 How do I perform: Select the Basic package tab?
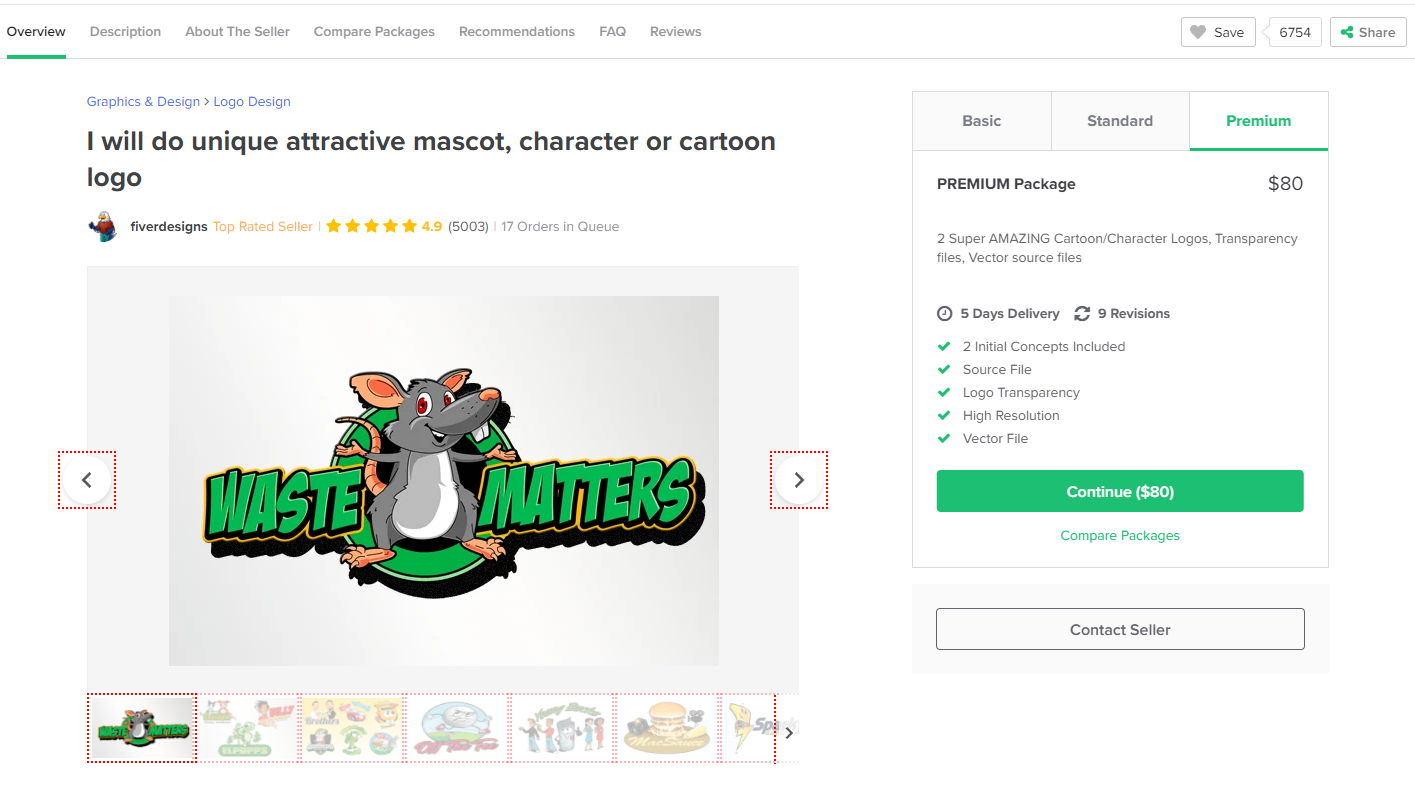pos(981,121)
